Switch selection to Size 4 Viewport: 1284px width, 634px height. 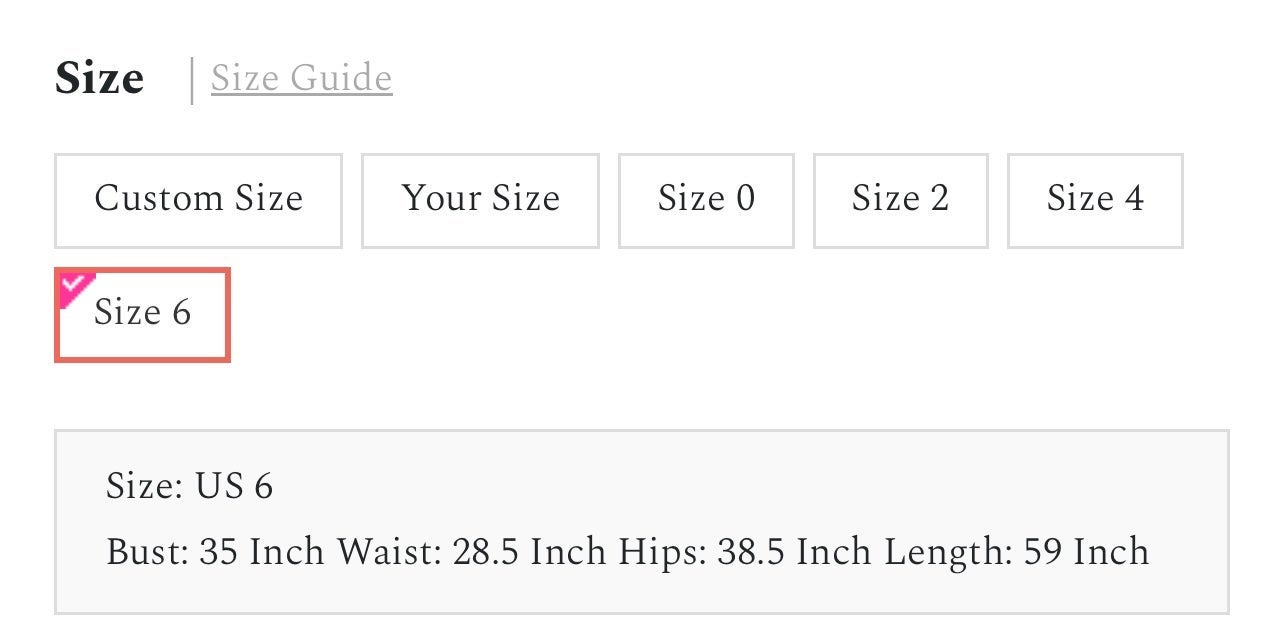(x=1095, y=200)
